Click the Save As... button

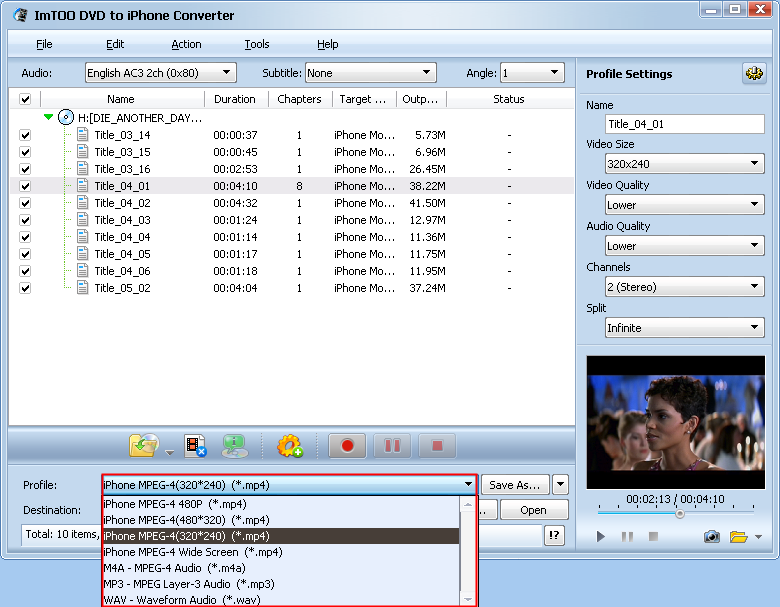tap(515, 485)
